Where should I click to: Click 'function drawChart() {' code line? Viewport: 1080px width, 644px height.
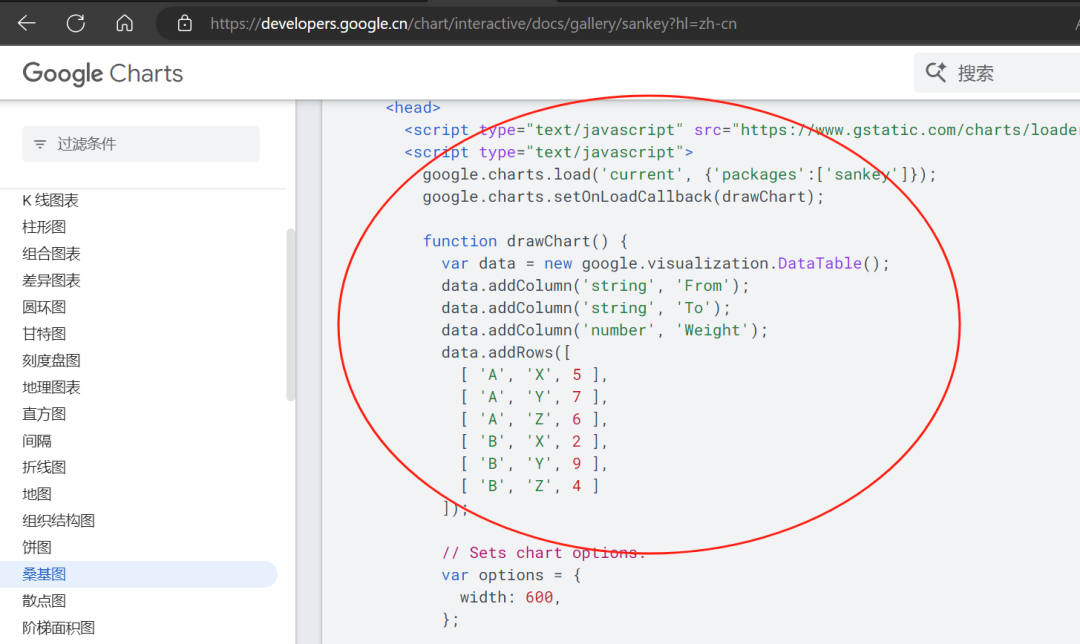(526, 241)
